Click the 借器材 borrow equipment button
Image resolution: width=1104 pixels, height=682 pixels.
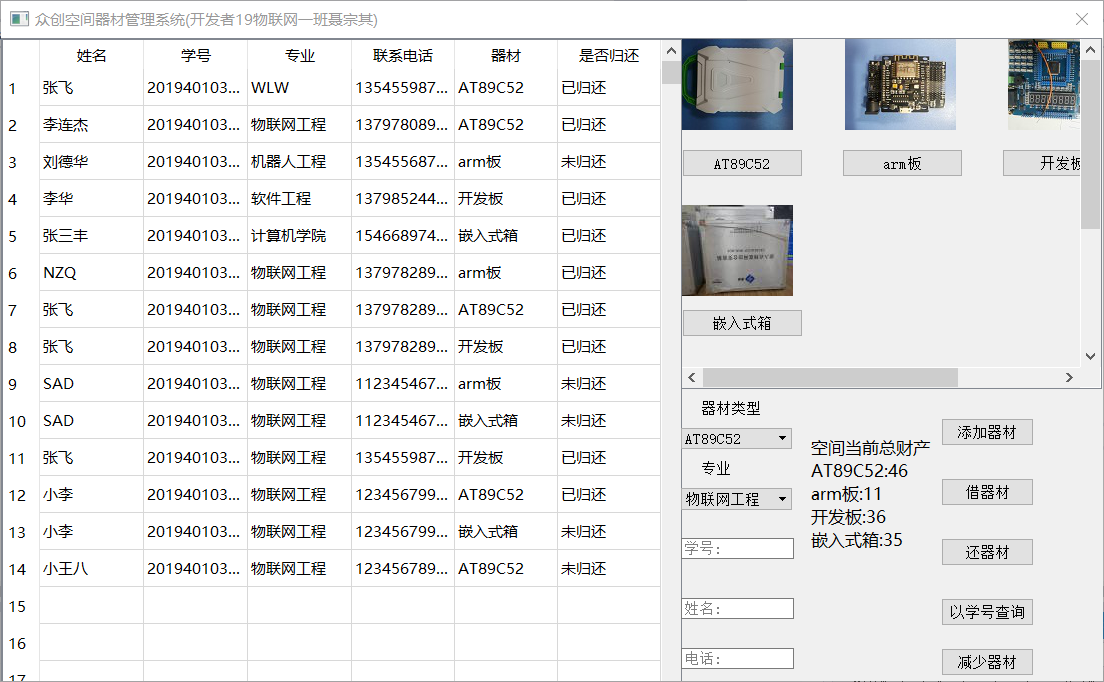pyautogui.click(x=987, y=491)
